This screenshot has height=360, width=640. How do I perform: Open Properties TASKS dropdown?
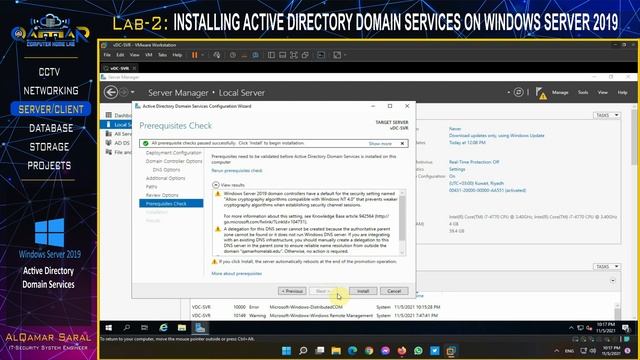tap(607, 116)
